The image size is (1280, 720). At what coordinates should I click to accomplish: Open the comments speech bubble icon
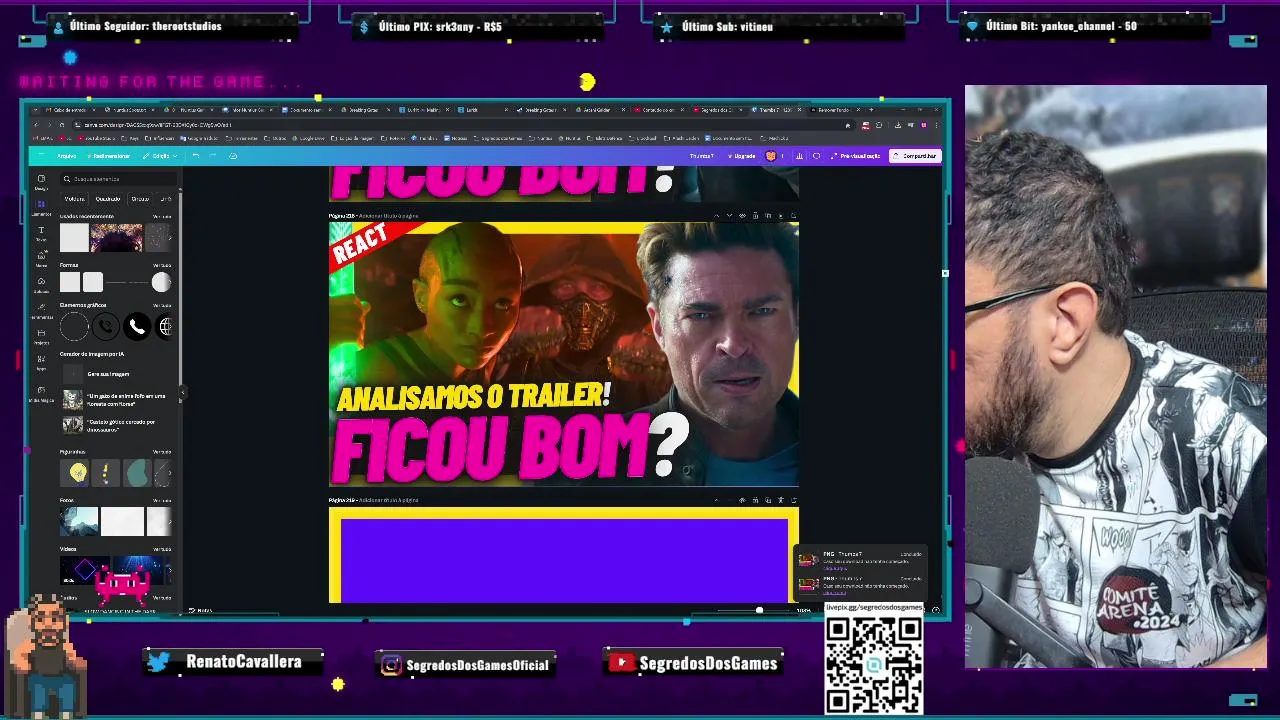tap(816, 156)
